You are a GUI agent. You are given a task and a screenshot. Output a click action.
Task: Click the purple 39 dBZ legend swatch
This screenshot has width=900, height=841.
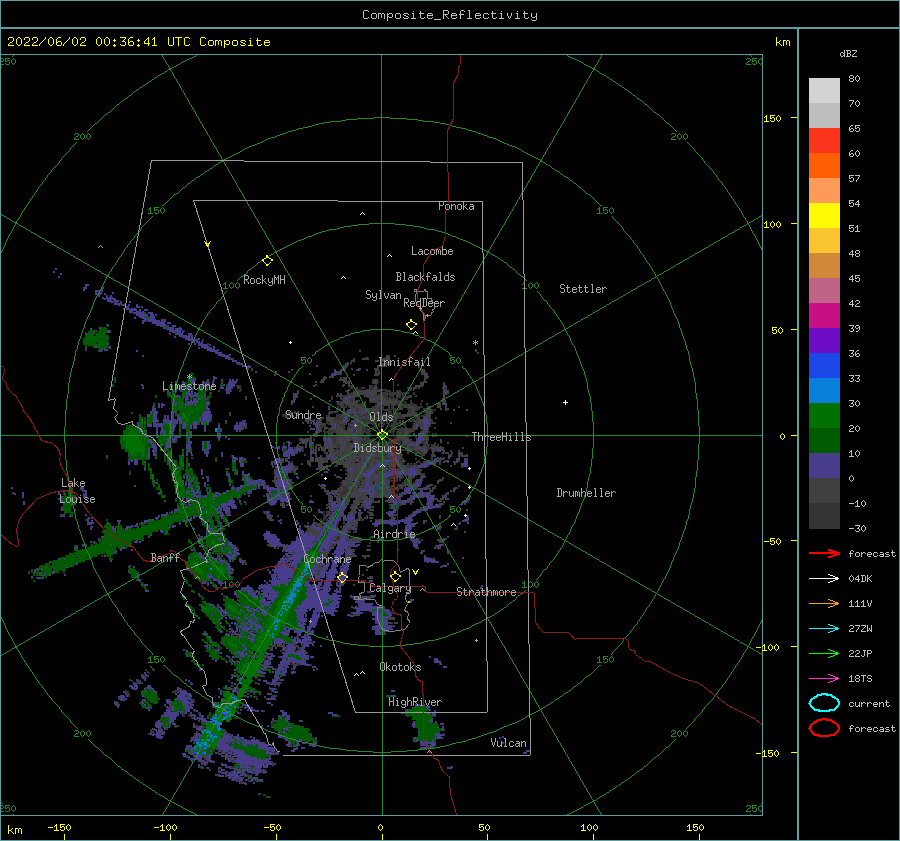point(824,340)
